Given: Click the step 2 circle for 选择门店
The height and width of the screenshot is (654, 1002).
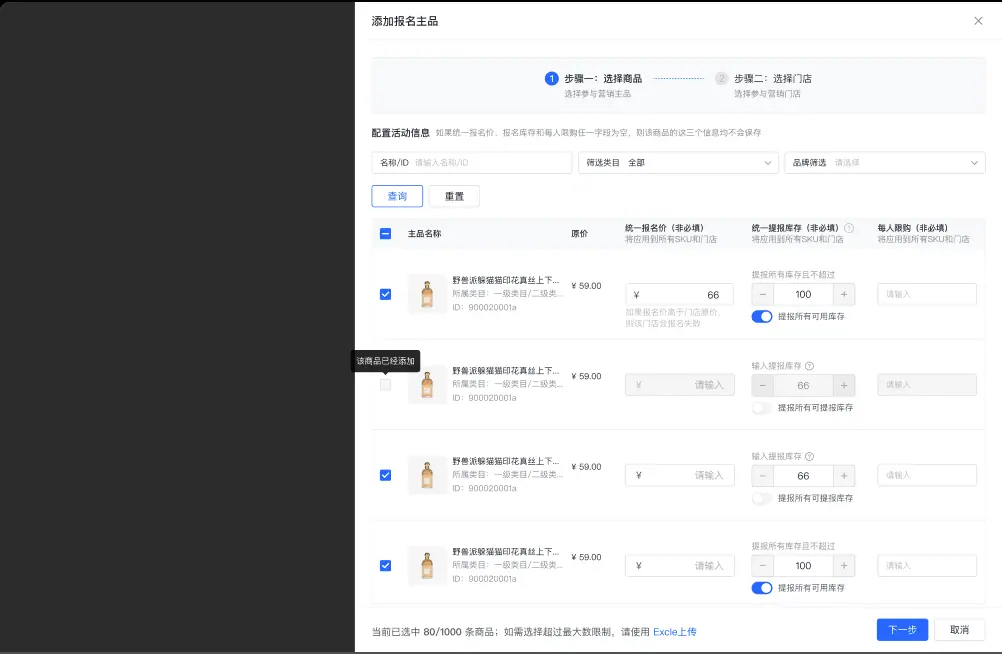Looking at the screenshot, I should point(721,79).
